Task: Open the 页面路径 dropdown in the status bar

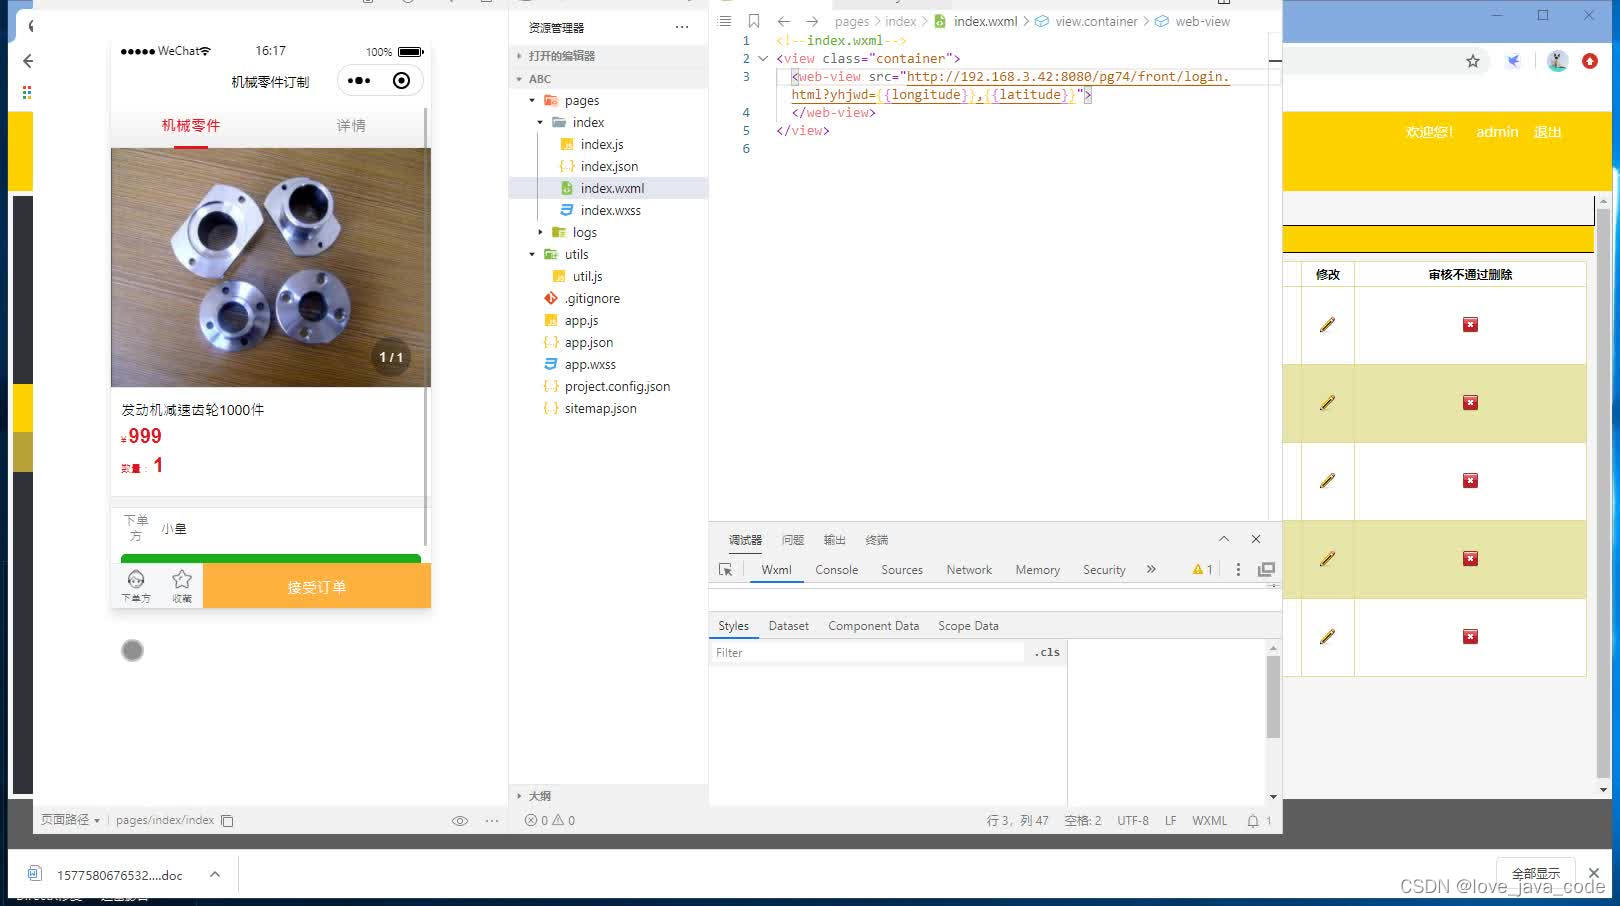Action: click(70, 820)
